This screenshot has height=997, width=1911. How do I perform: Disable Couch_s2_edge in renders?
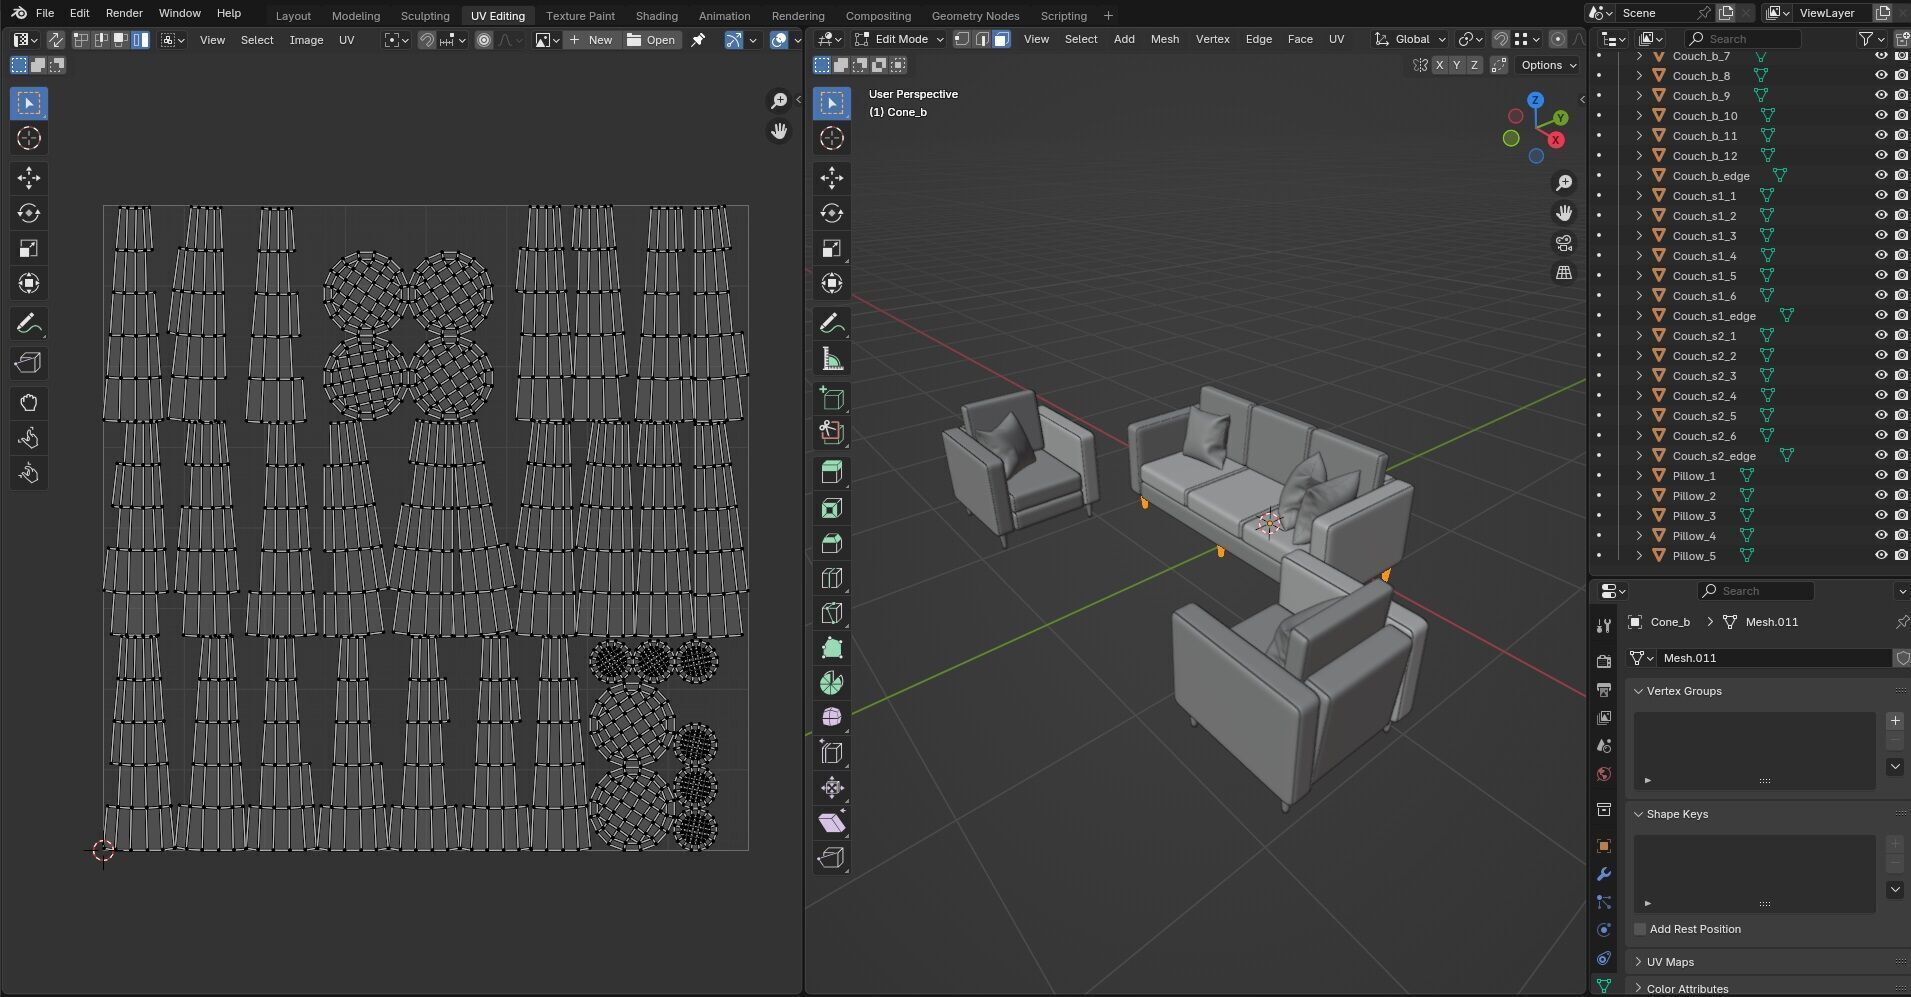1901,455
